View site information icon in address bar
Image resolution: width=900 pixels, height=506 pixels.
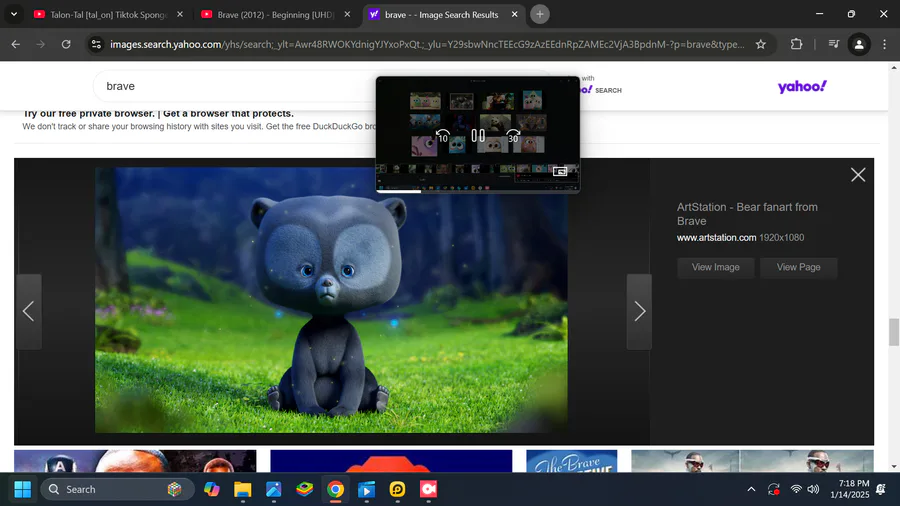[x=96, y=44]
